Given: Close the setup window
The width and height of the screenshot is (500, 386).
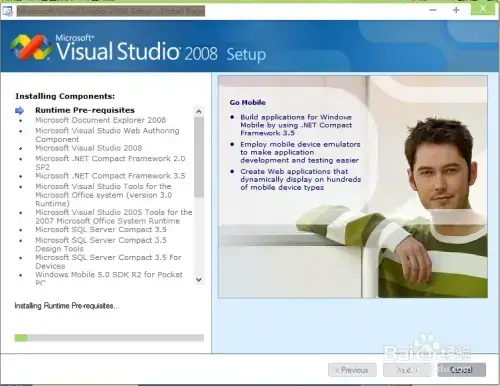Looking at the screenshot, I should 483,9.
